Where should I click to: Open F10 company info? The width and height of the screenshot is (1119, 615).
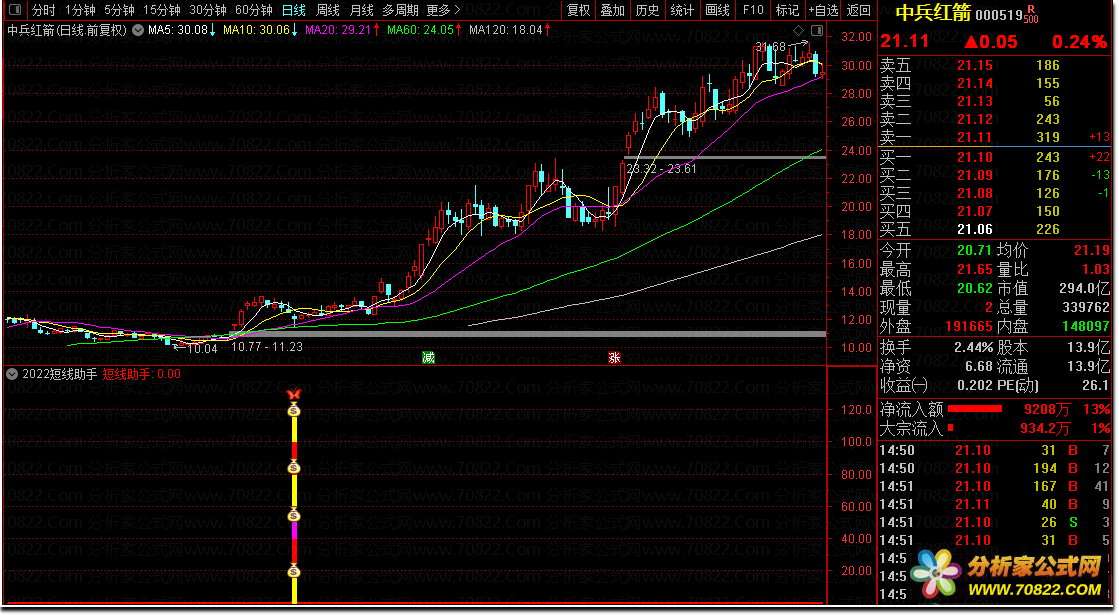click(x=753, y=10)
